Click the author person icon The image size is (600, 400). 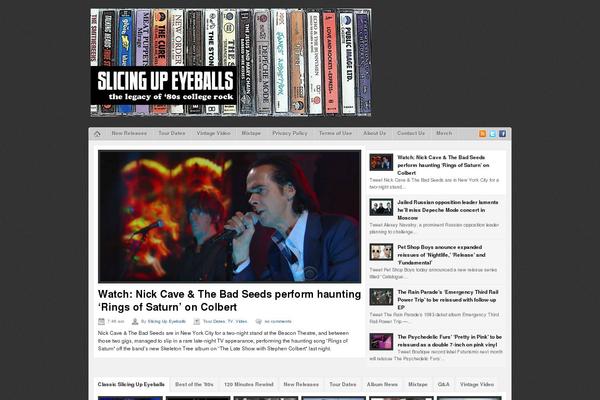tap(135, 322)
